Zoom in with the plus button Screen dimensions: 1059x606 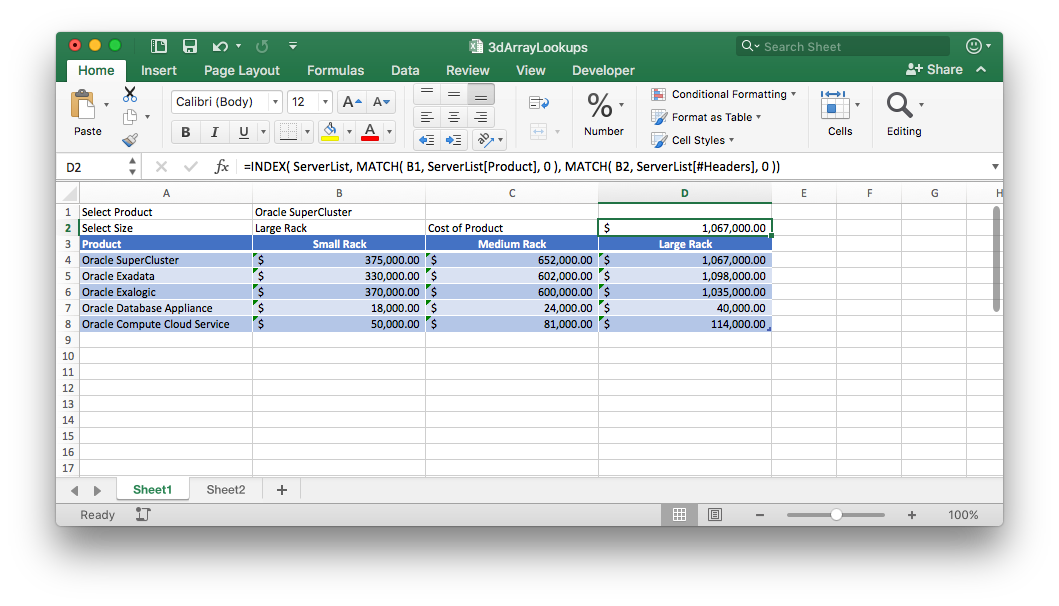[x=912, y=515]
